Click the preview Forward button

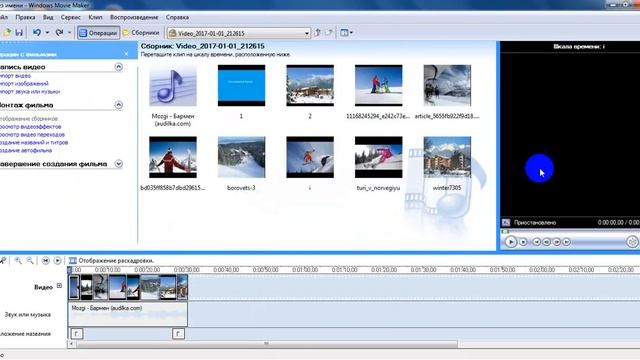pos(567,242)
